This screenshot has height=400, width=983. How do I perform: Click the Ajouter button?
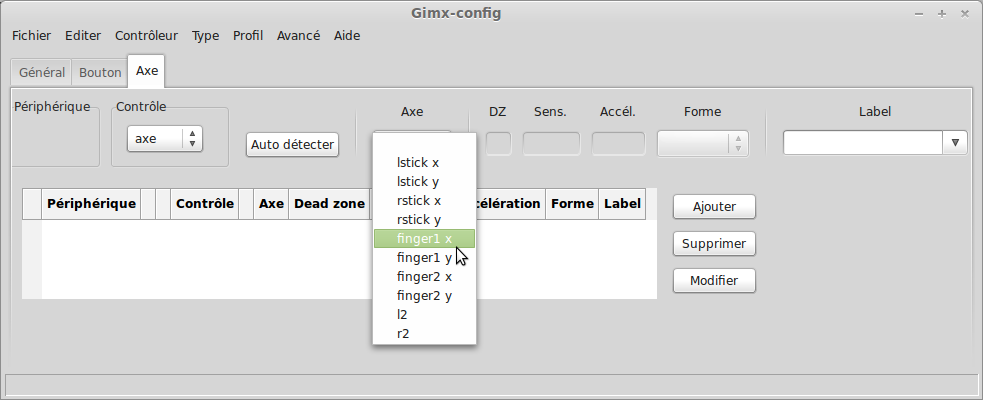714,206
